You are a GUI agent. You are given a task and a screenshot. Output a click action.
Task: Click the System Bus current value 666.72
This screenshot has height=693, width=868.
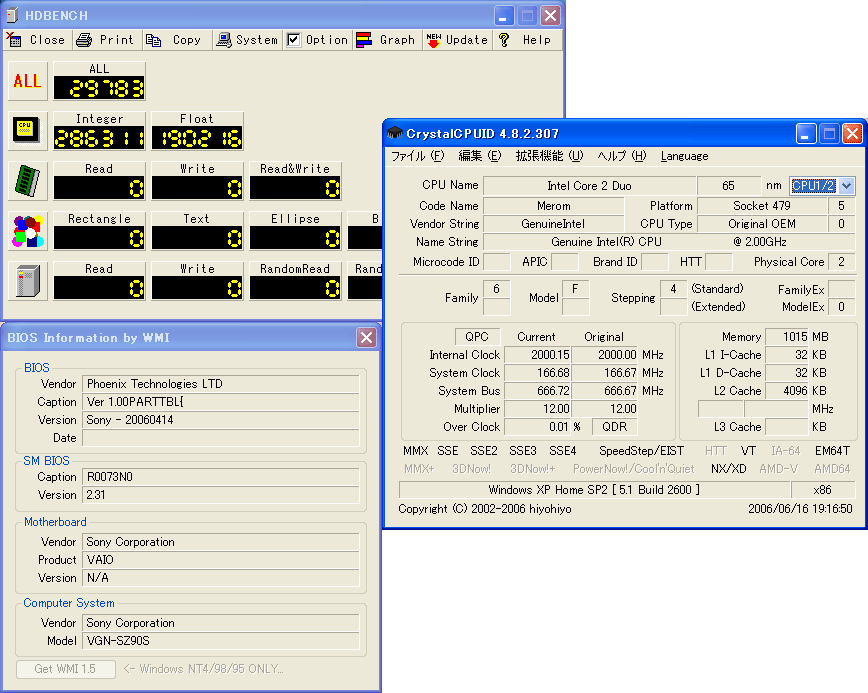pyautogui.click(x=538, y=391)
